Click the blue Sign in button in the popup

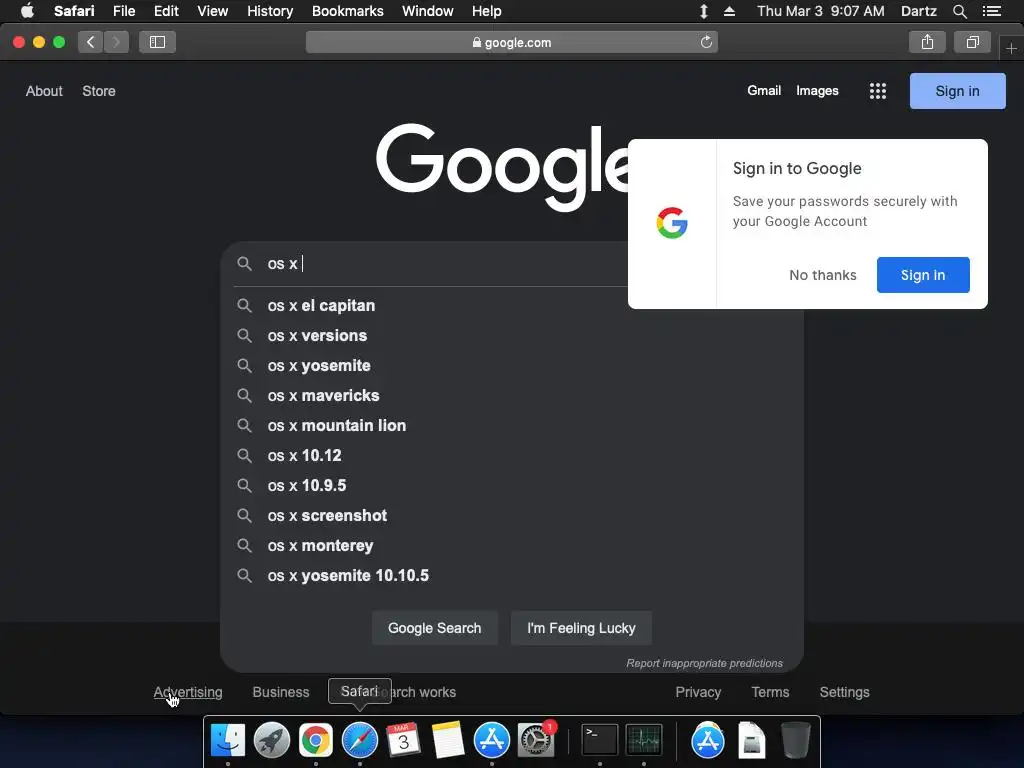923,275
